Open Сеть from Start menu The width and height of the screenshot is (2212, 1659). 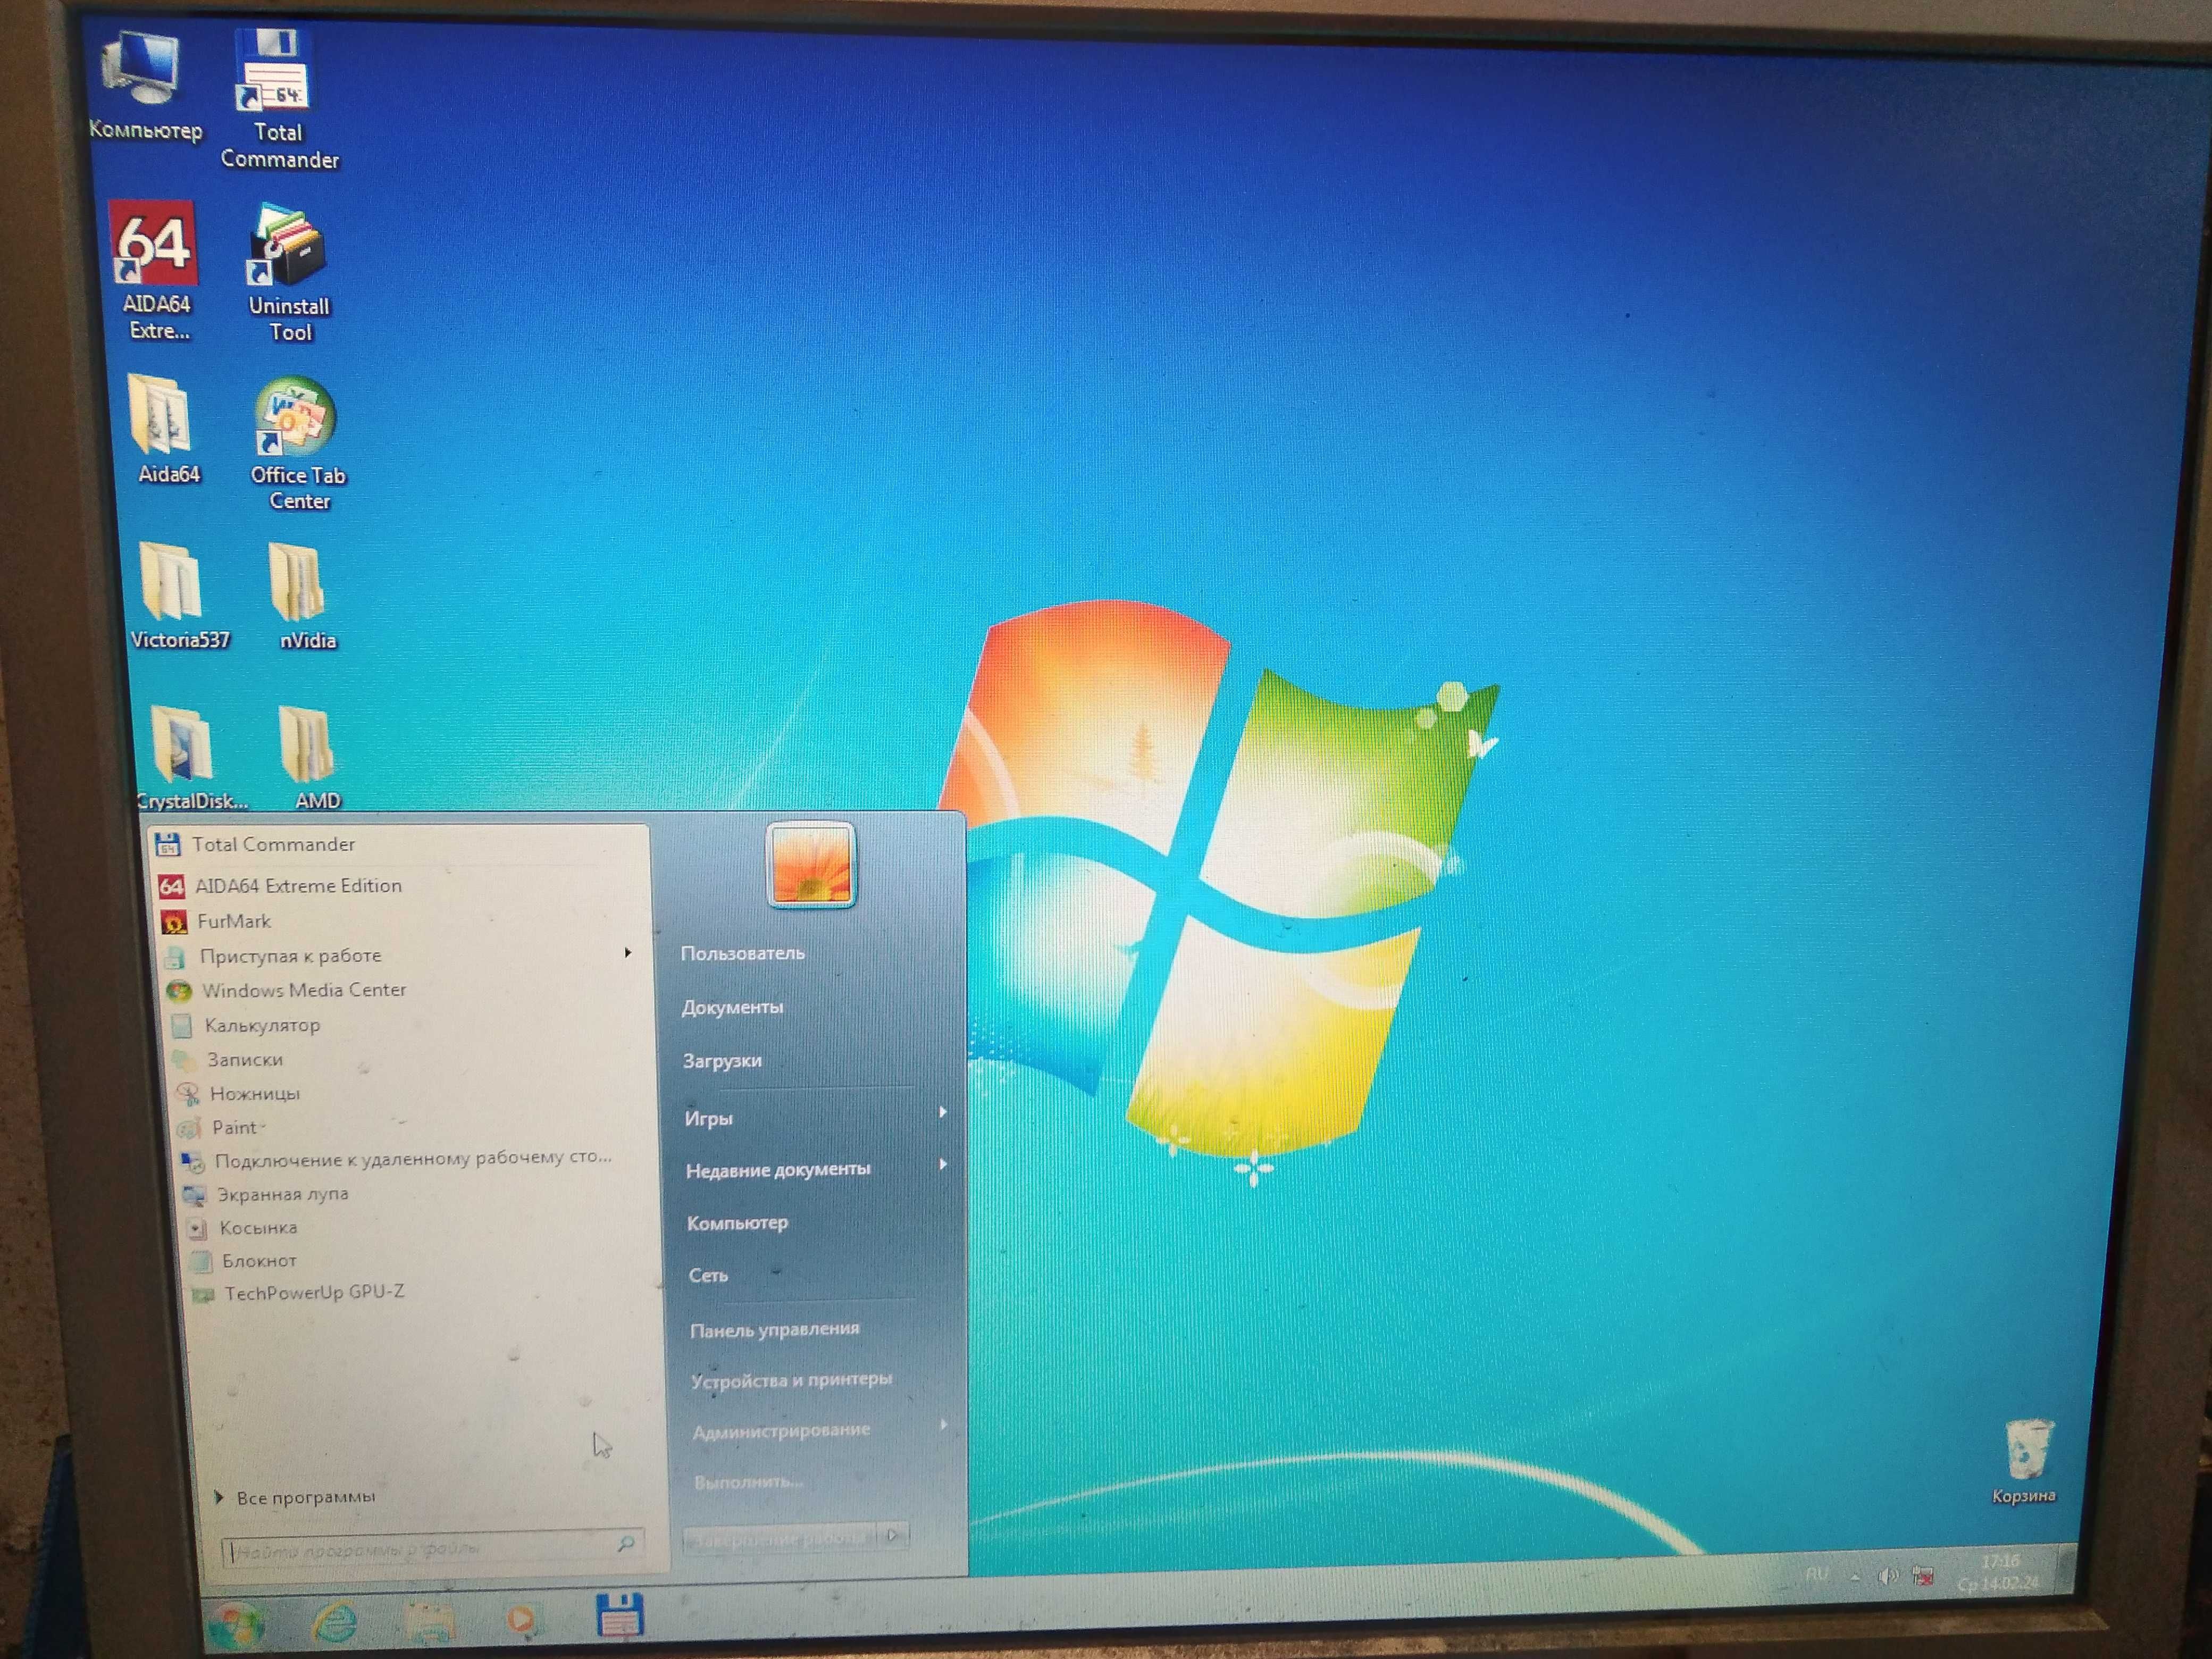(x=708, y=1275)
